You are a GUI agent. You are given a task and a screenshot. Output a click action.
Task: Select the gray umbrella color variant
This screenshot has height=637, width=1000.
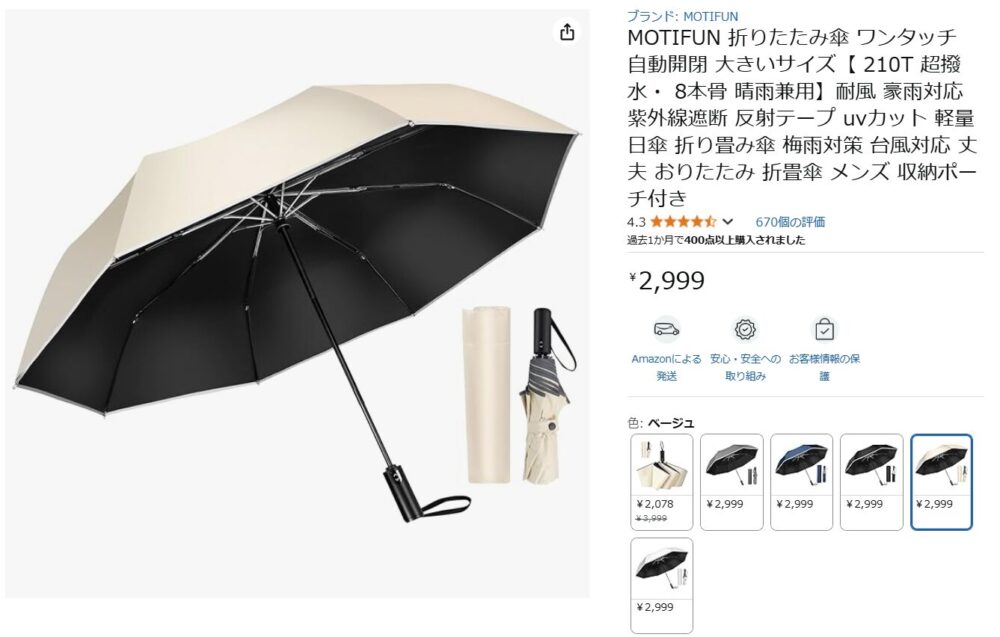coord(732,482)
